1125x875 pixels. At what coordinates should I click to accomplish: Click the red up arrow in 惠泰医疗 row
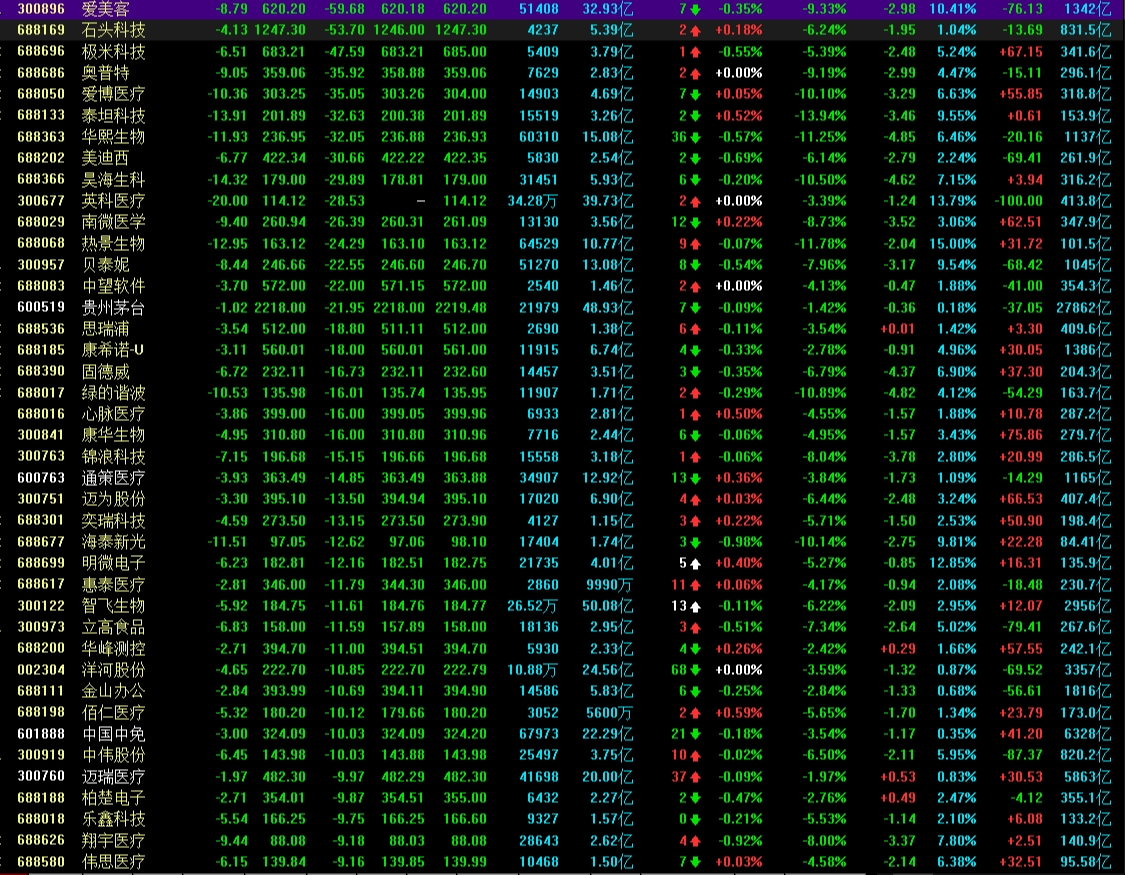pos(695,585)
